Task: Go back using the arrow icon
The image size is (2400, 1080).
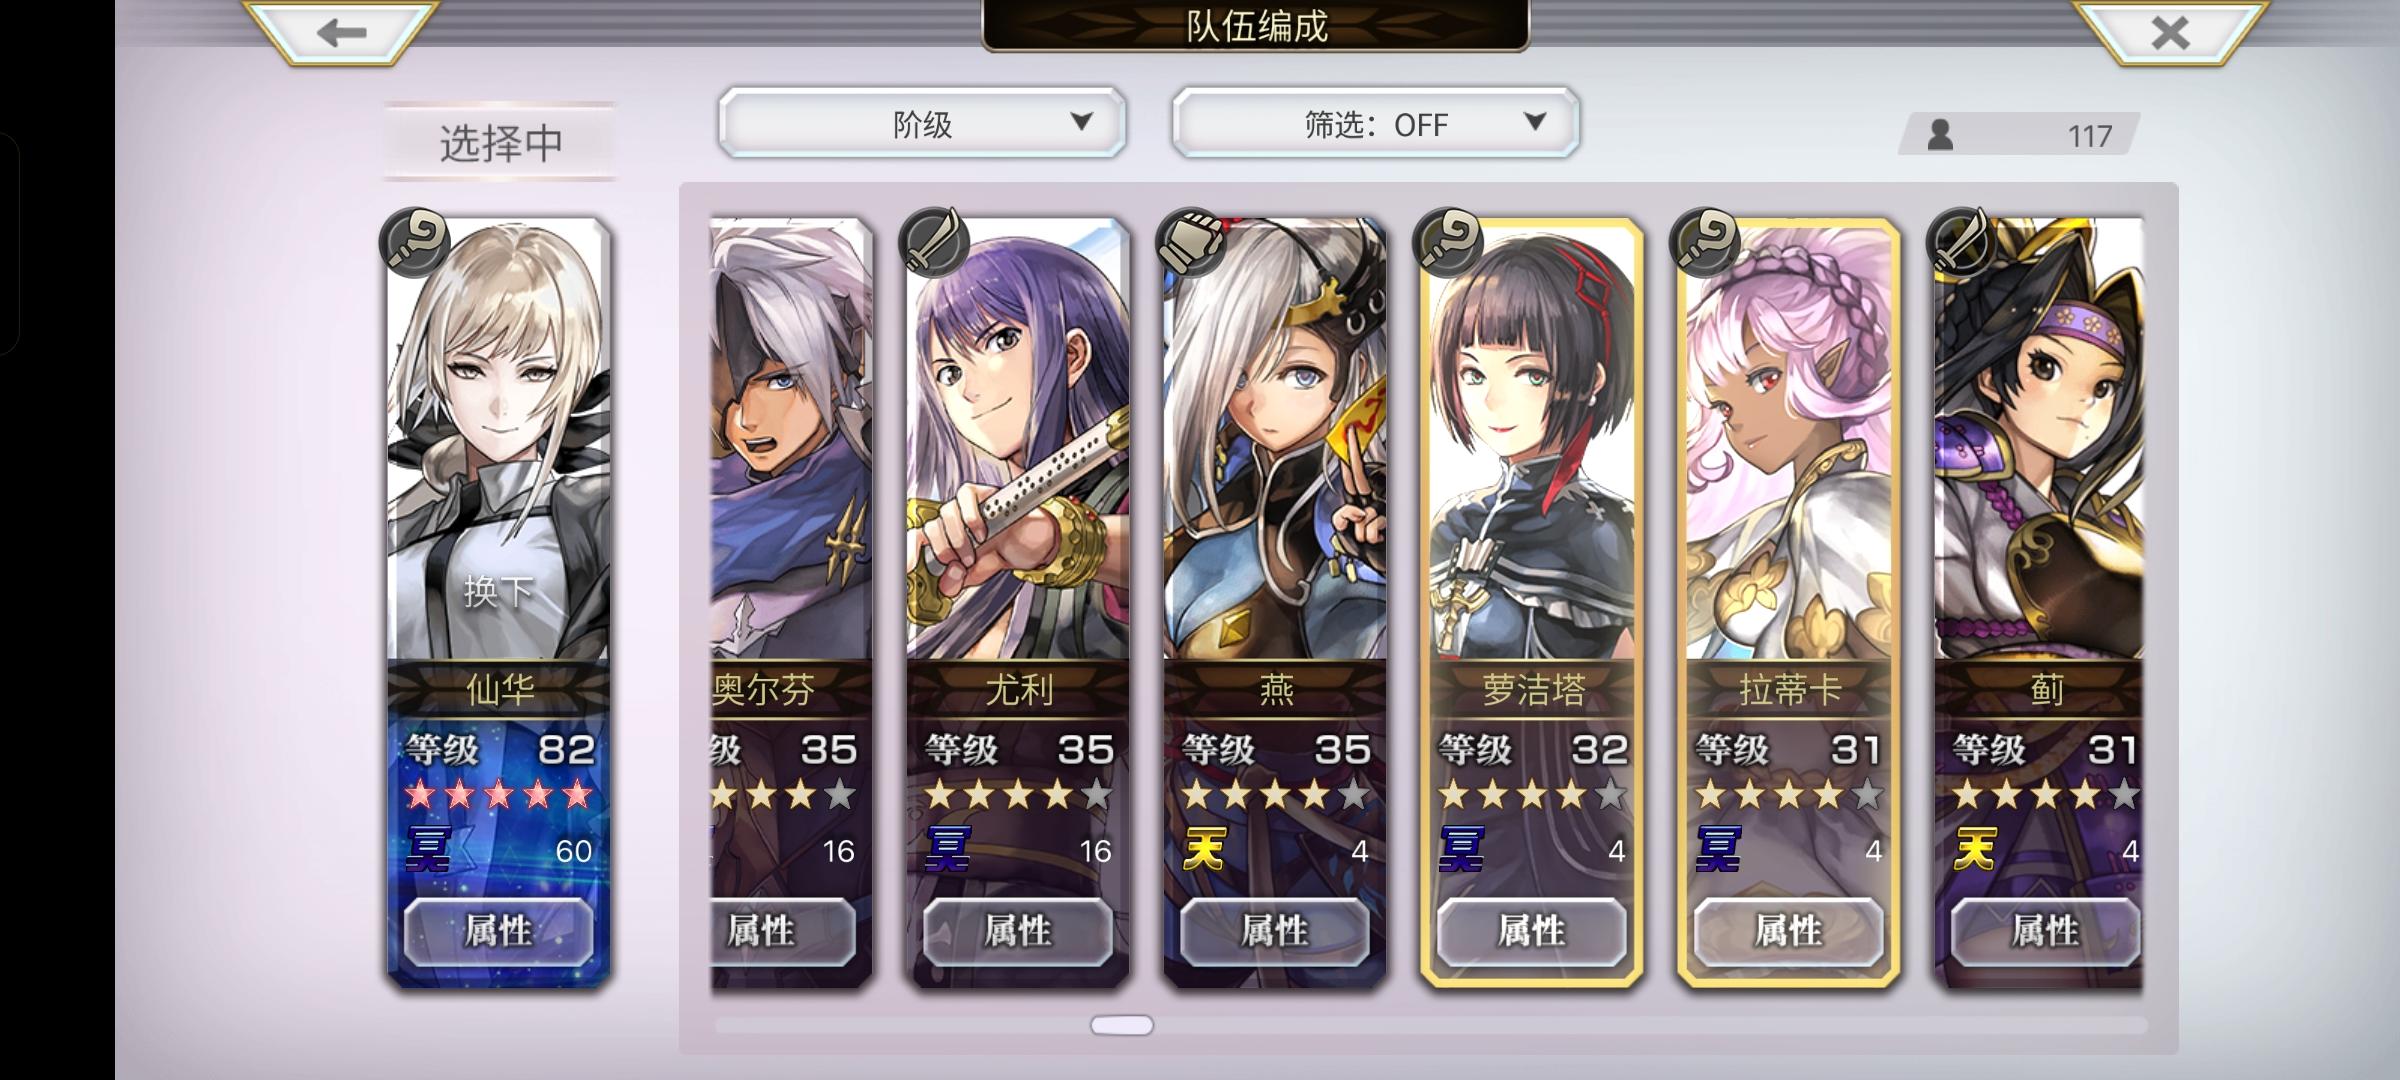Action: click(341, 32)
